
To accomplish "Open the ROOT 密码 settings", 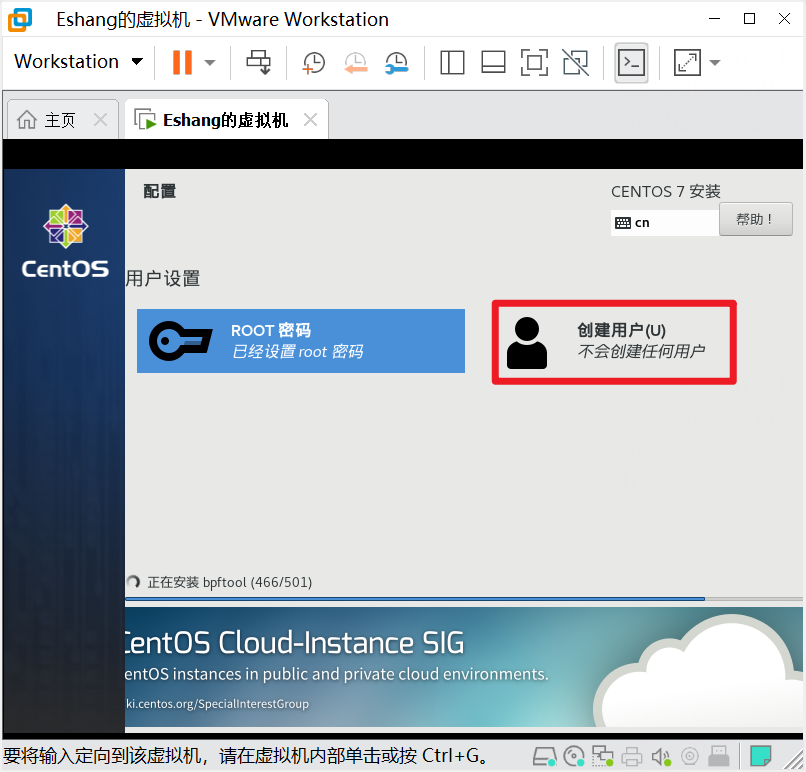I will pyautogui.click(x=301, y=341).
